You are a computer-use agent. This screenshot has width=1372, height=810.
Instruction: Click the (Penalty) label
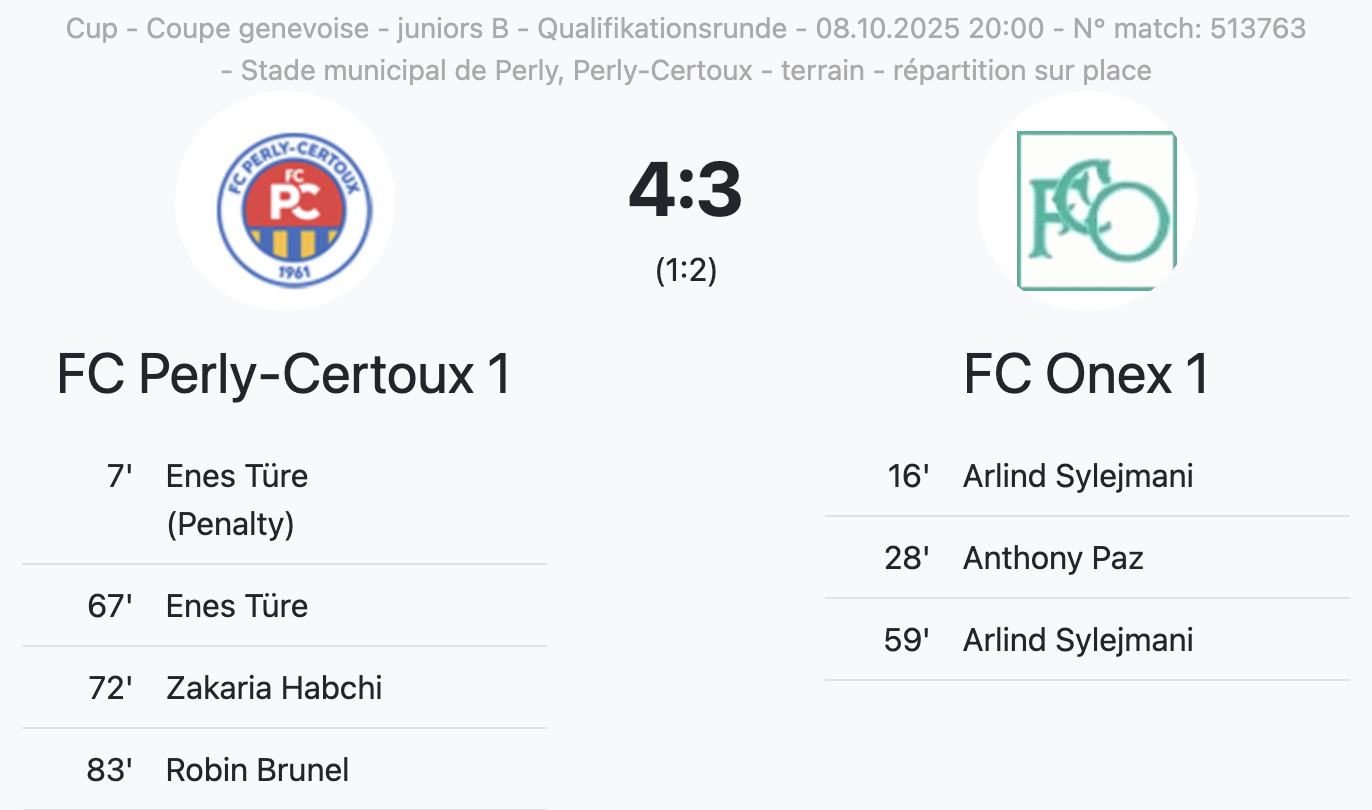click(x=230, y=524)
